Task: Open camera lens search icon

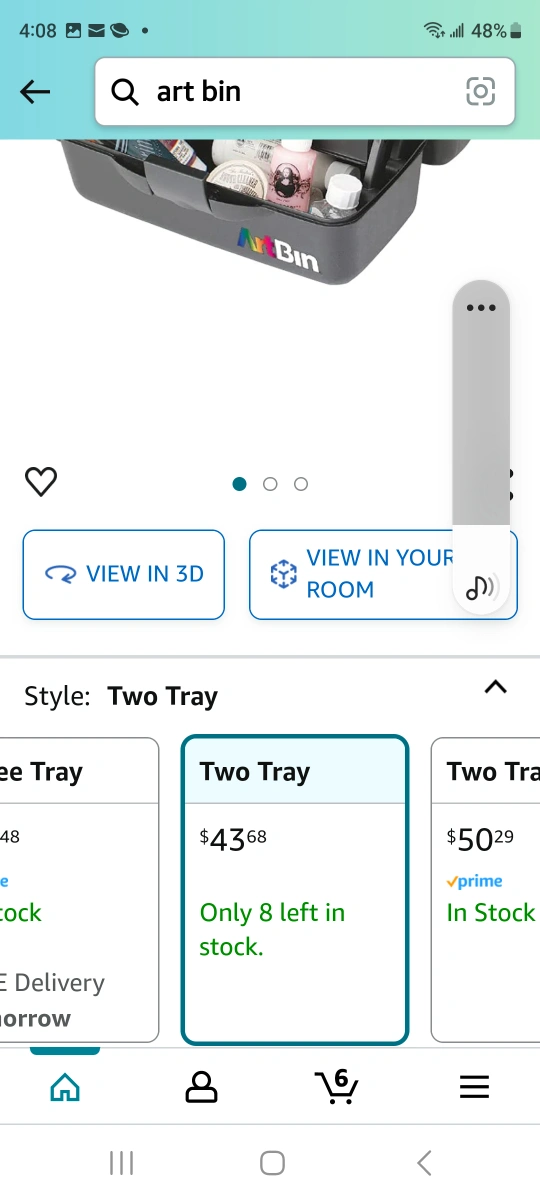Action: [481, 92]
